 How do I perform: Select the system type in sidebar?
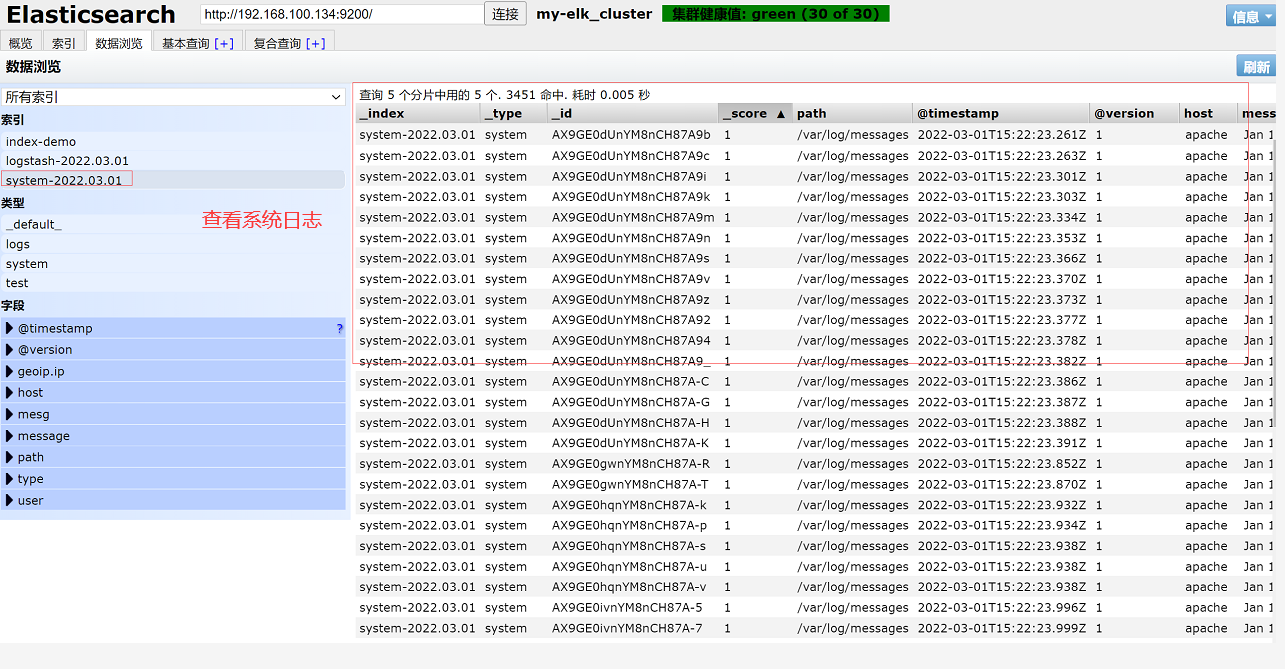click(173, 264)
